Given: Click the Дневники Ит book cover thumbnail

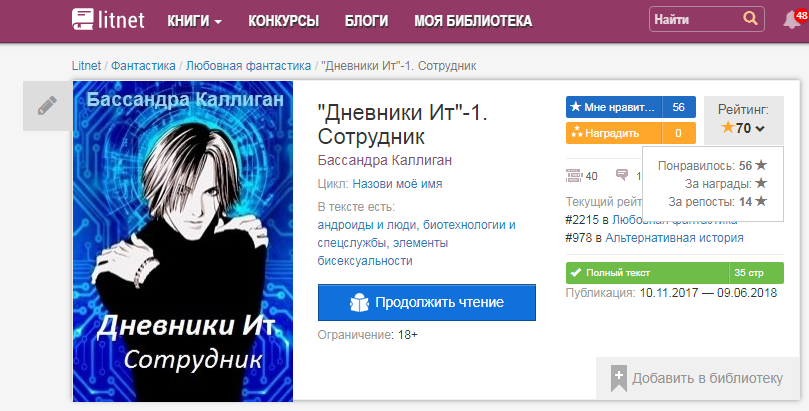Looking at the screenshot, I should (x=183, y=241).
